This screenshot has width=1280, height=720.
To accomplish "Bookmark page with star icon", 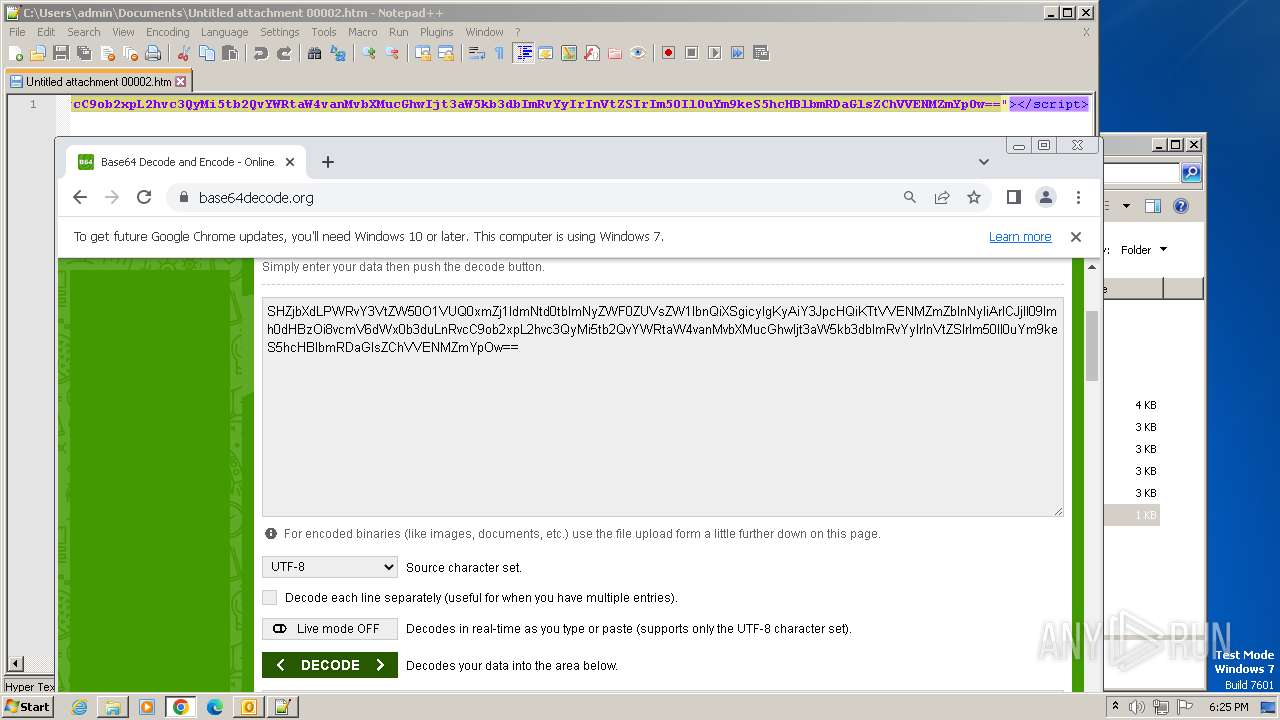I will [x=974, y=198].
